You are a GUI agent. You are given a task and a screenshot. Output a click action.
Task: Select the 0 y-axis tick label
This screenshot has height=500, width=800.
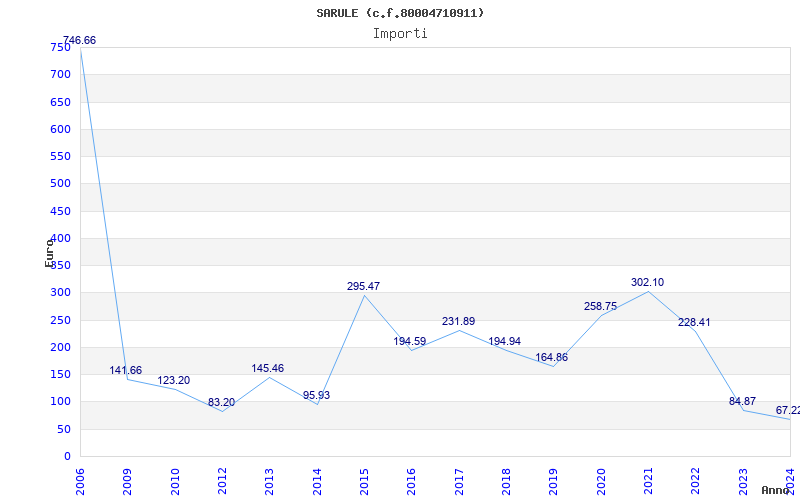point(67,457)
